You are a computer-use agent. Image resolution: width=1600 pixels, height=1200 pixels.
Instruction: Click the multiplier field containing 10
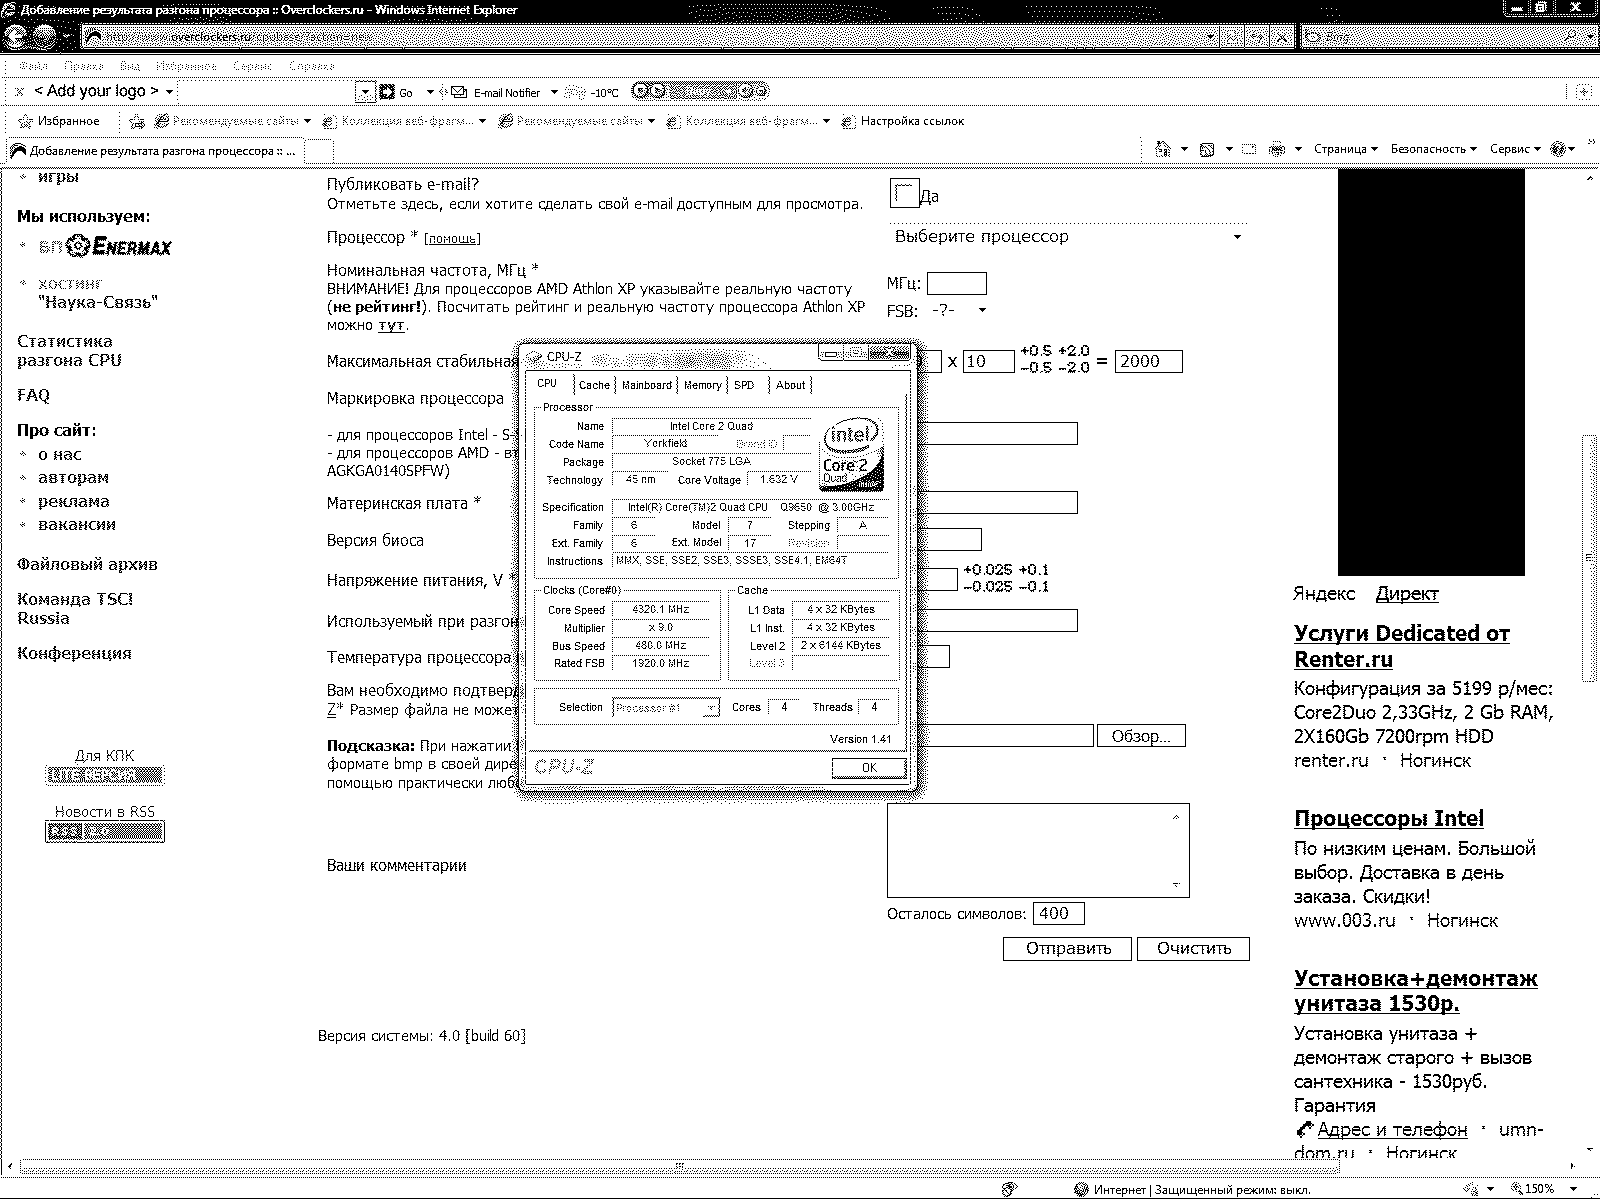point(988,362)
